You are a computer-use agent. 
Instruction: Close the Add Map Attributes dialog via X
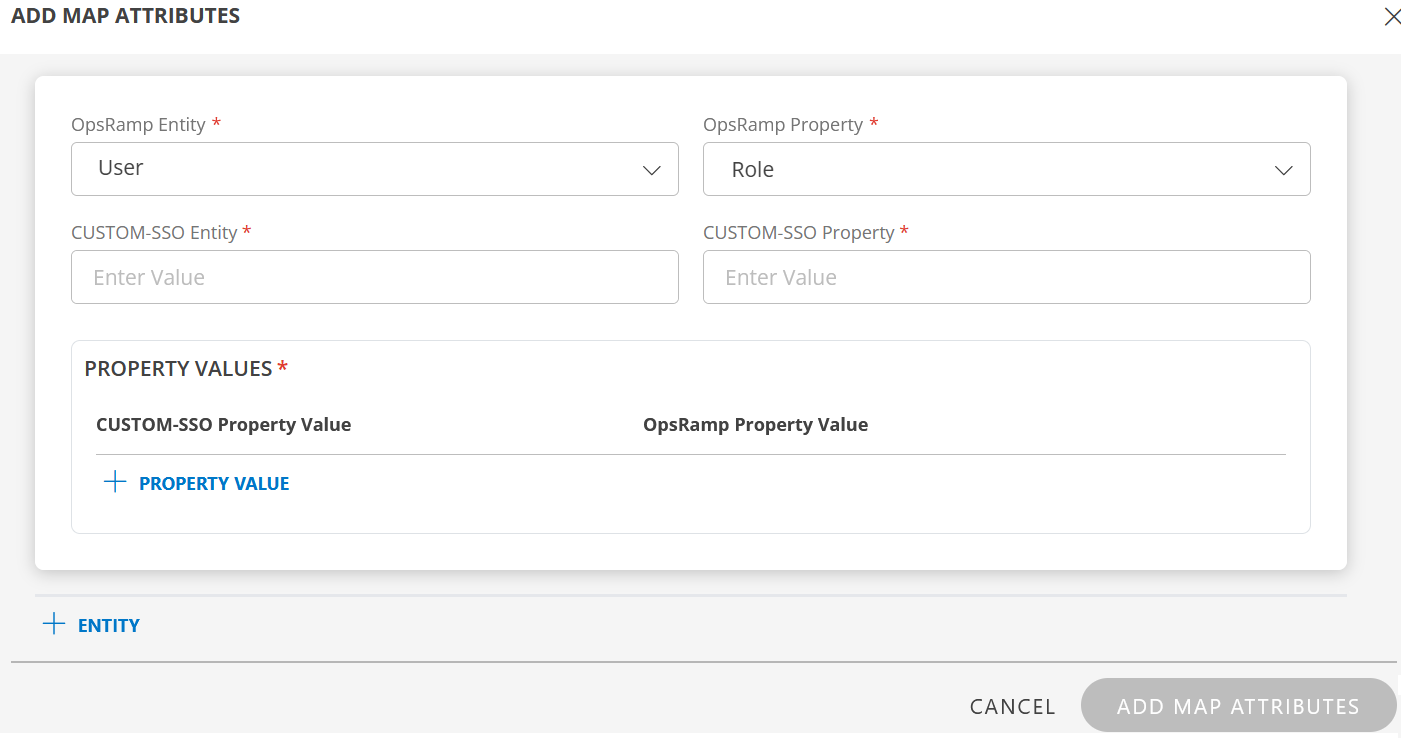click(x=1393, y=16)
